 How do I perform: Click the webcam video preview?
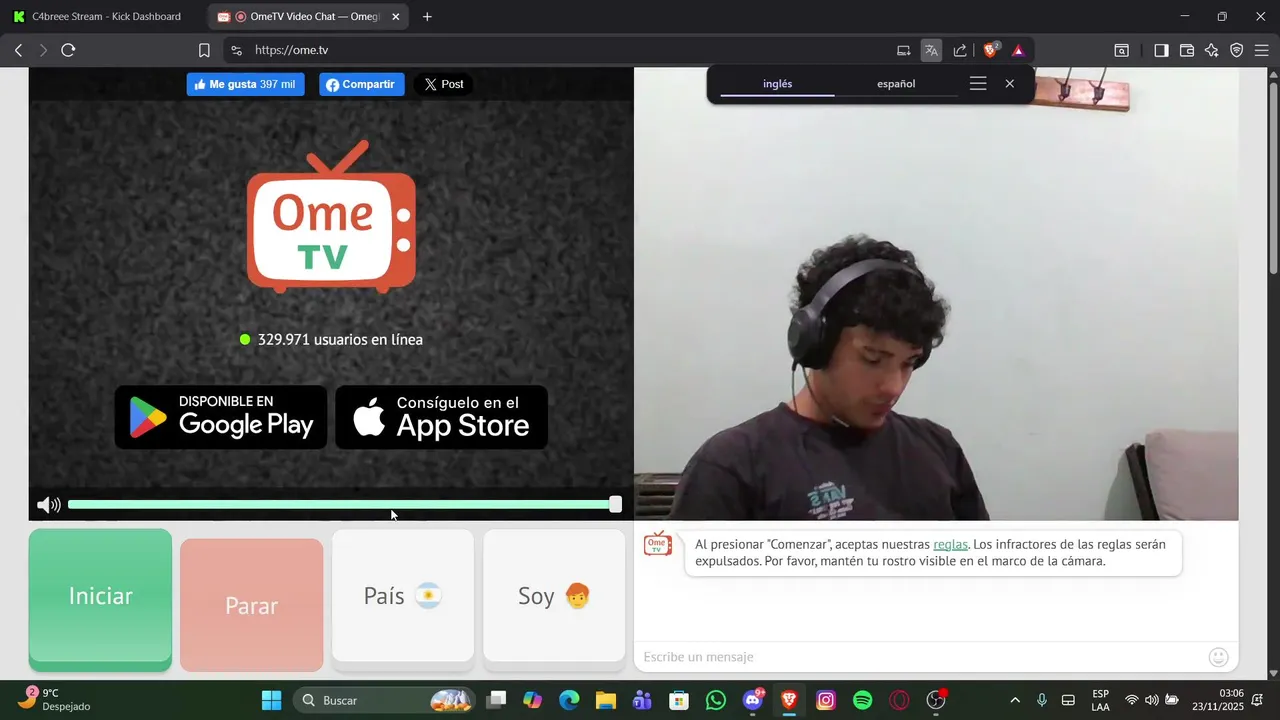click(x=936, y=294)
